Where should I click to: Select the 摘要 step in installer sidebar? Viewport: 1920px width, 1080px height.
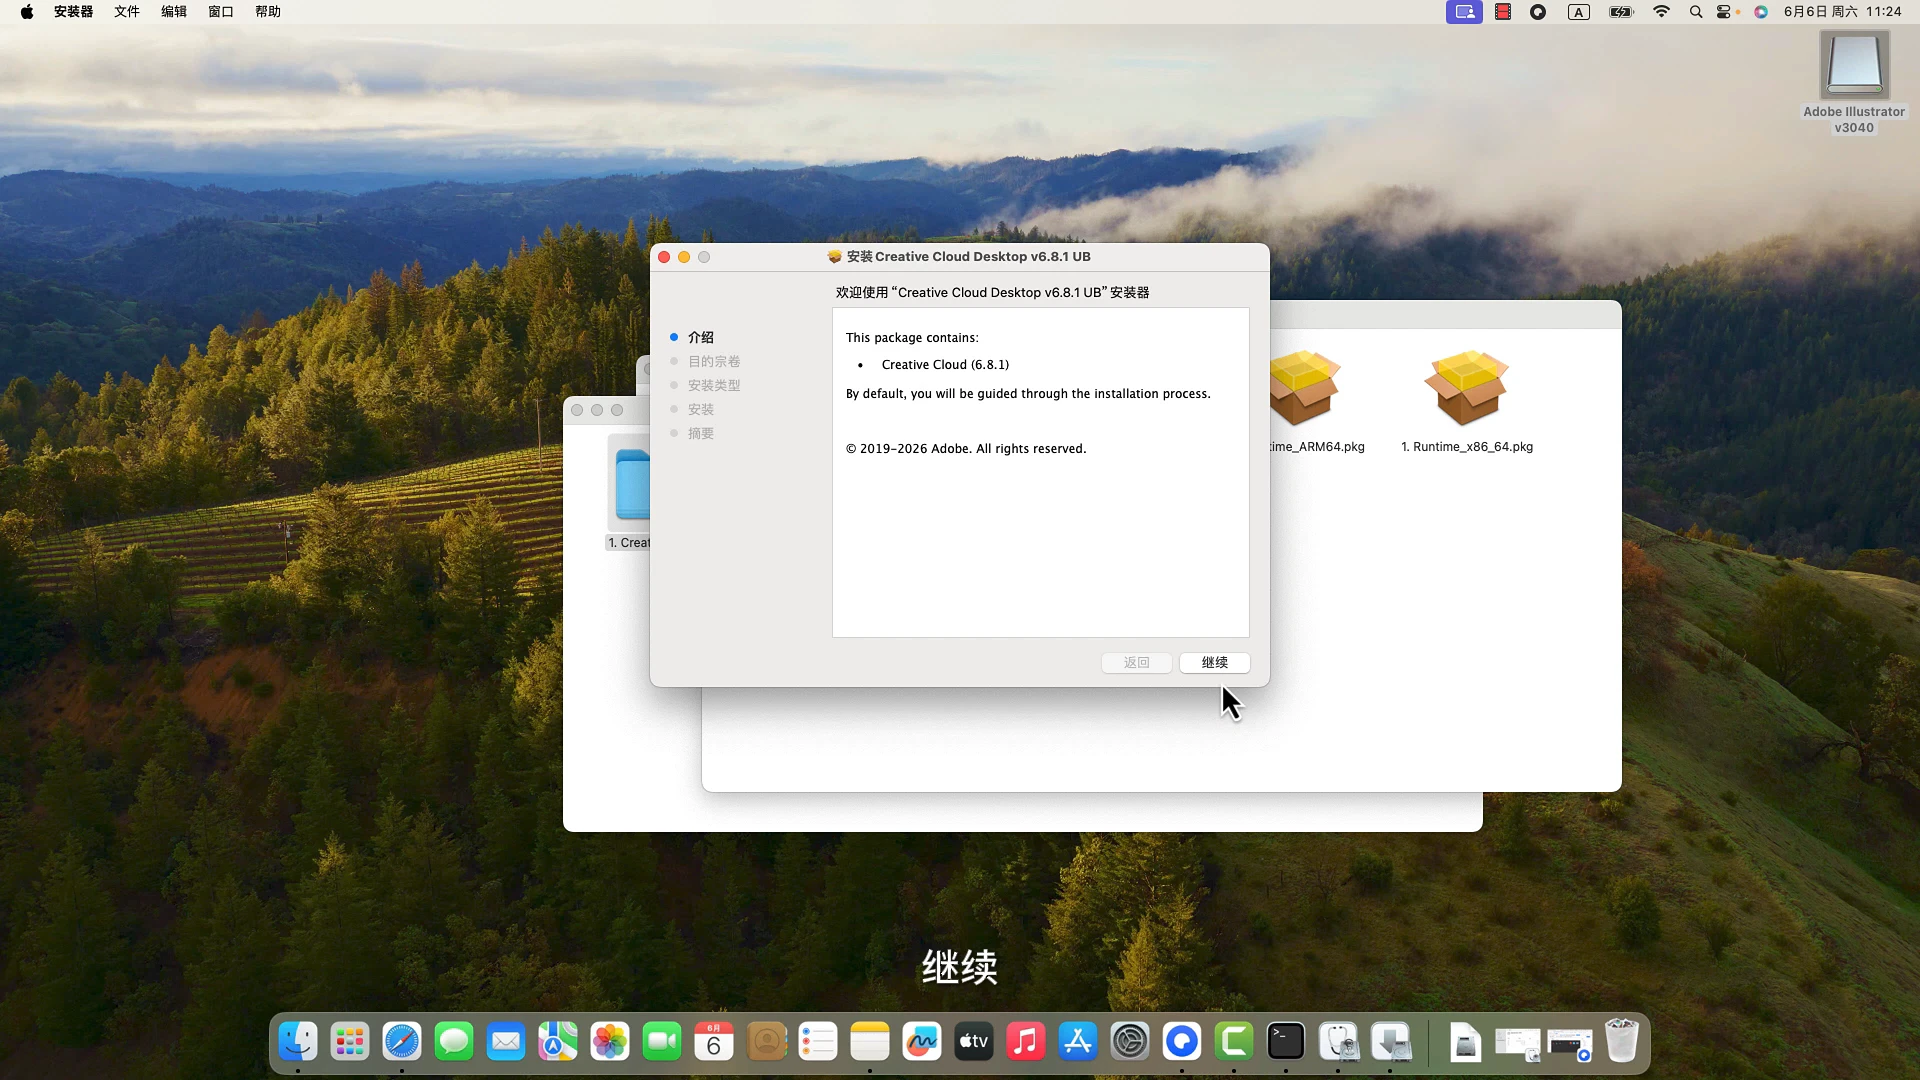pyautogui.click(x=700, y=433)
